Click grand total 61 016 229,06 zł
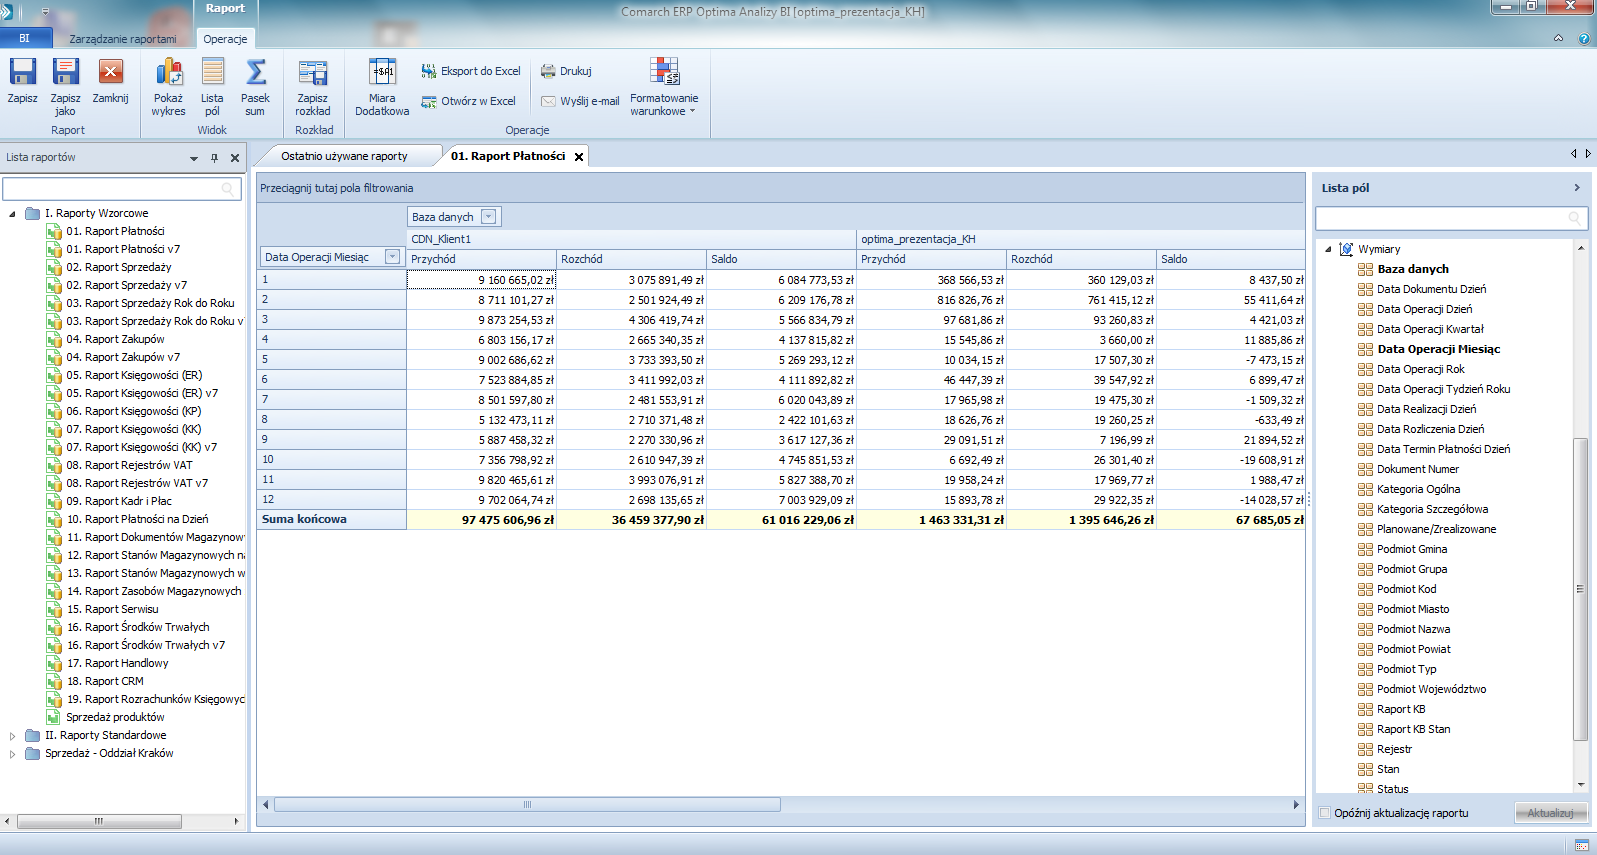This screenshot has height=855, width=1597. pos(781,520)
